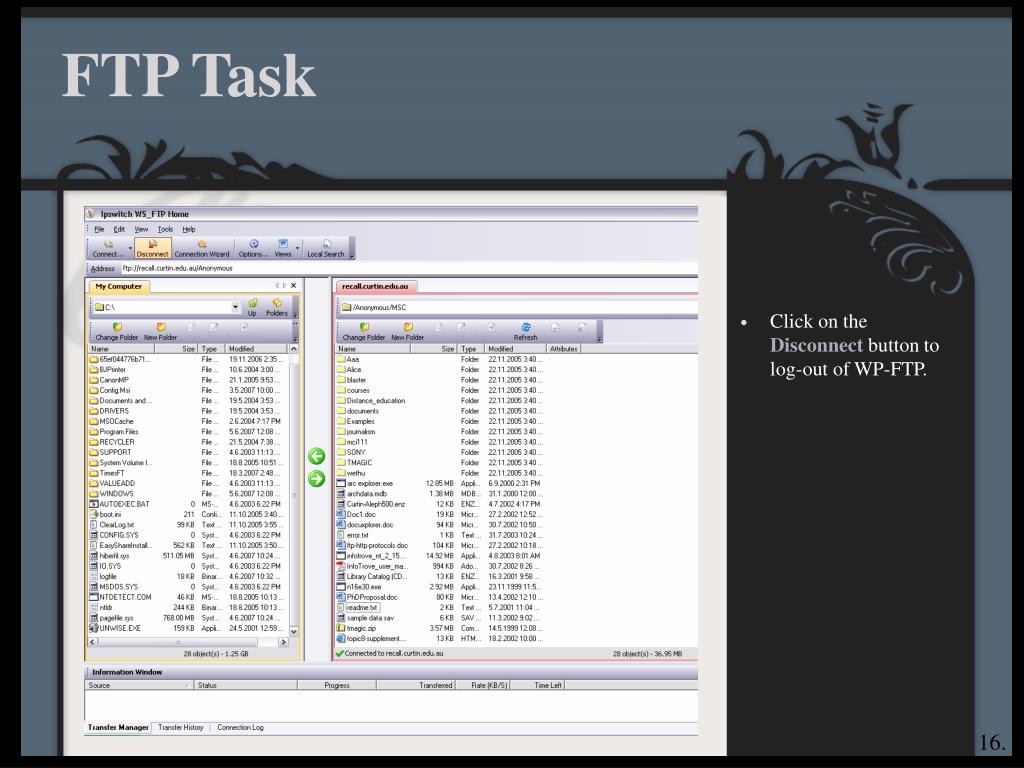Click New Folder in My Computer pane
Image resolution: width=1024 pixels, height=768 pixels.
click(161, 332)
